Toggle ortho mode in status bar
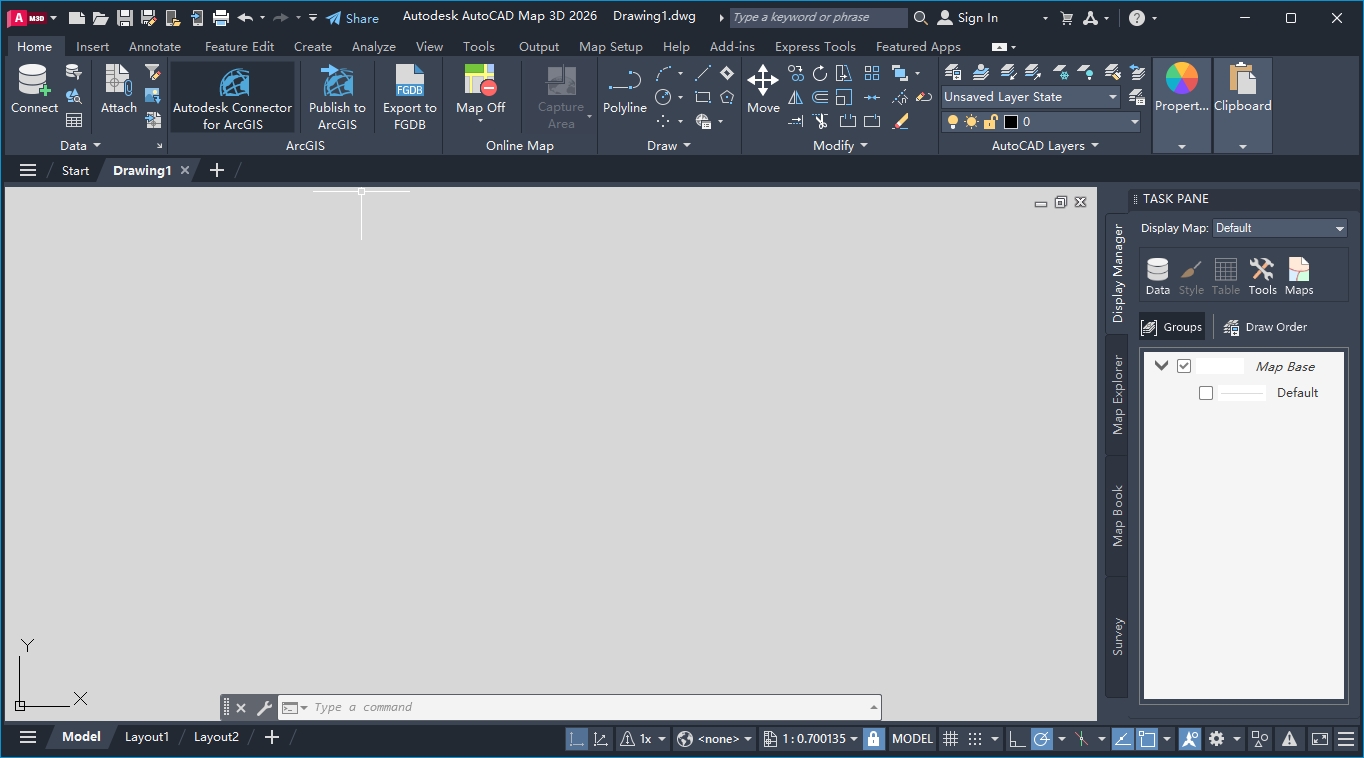 pos(1017,739)
